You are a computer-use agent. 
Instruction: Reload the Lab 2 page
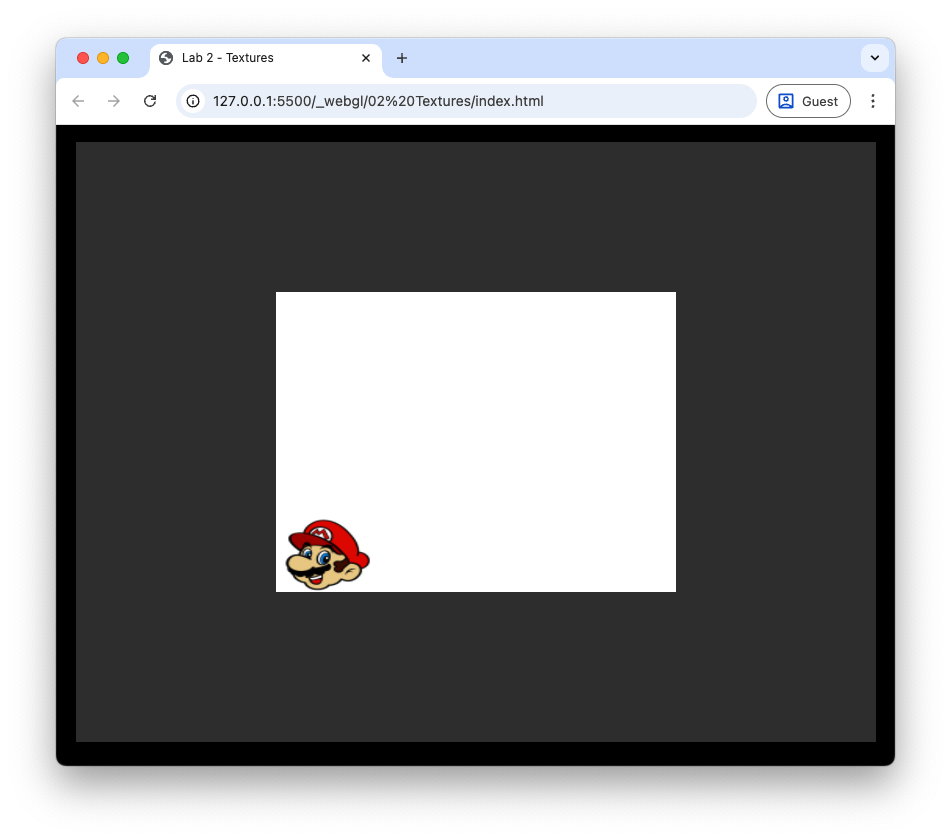point(150,101)
